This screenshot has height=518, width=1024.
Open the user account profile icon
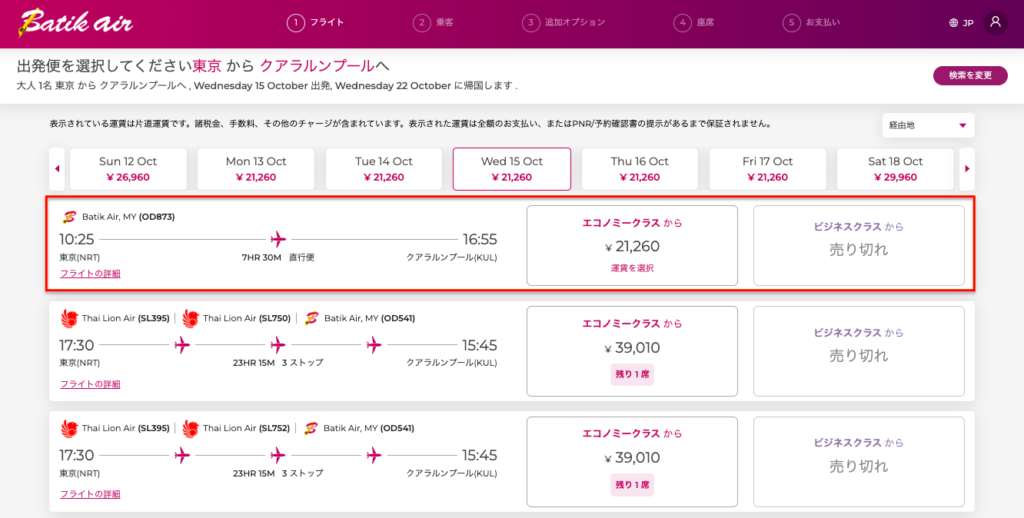[x=995, y=22]
